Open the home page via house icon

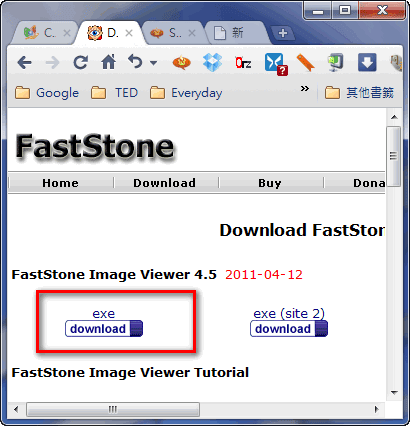[x=109, y=62]
